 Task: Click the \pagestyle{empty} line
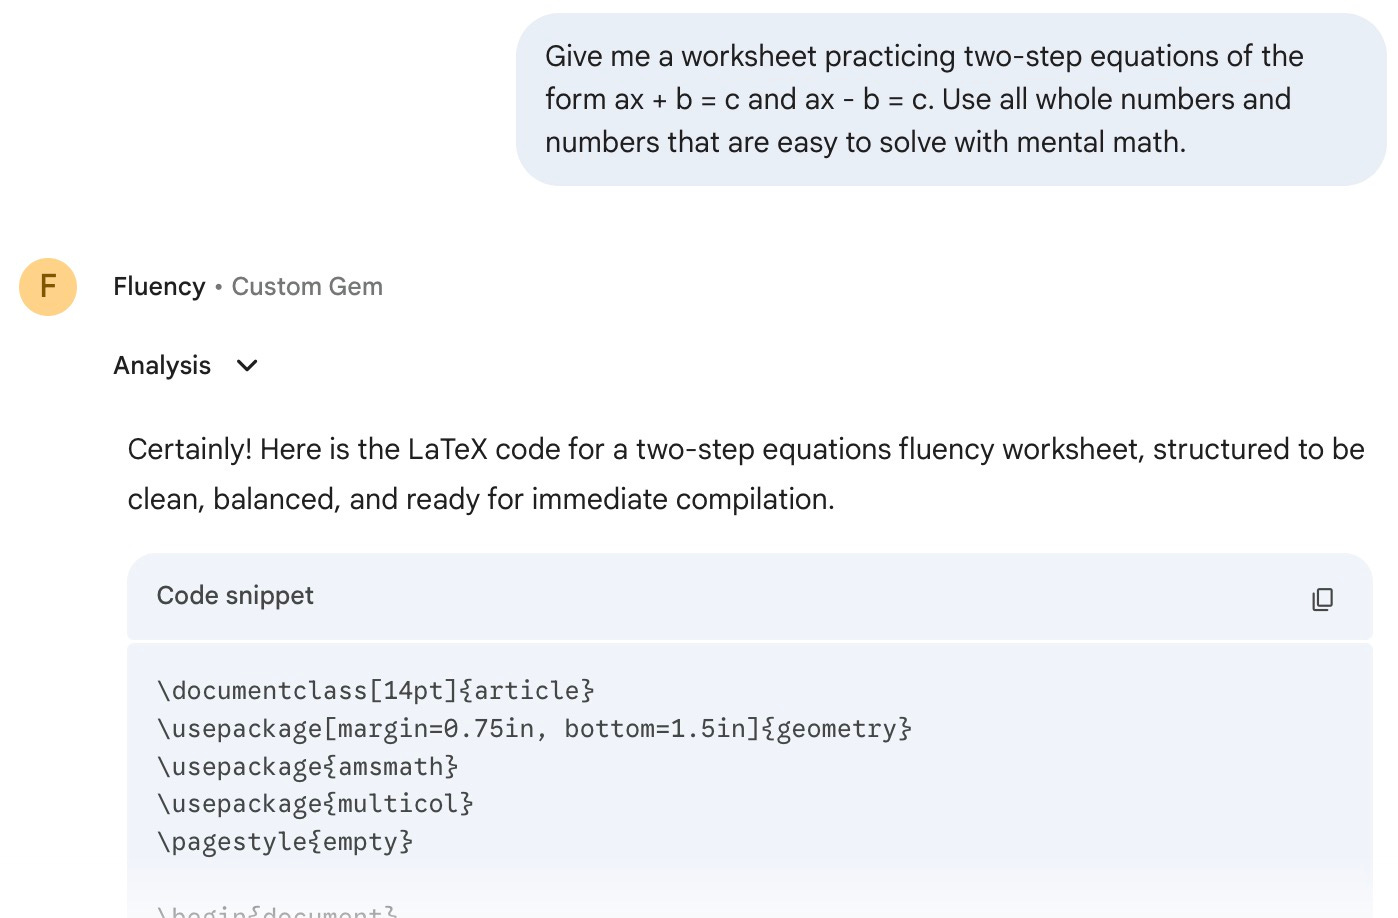tap(285, 842)
